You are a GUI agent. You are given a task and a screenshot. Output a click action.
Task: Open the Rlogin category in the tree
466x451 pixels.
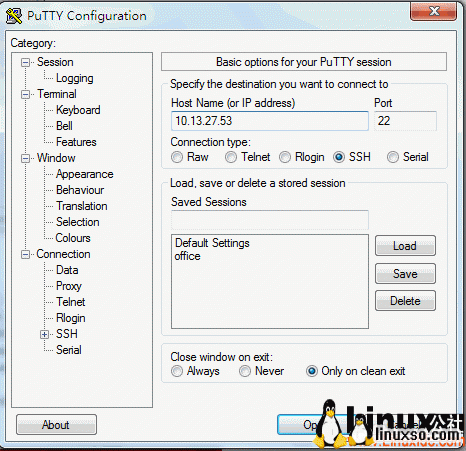[x=71, y=318]
